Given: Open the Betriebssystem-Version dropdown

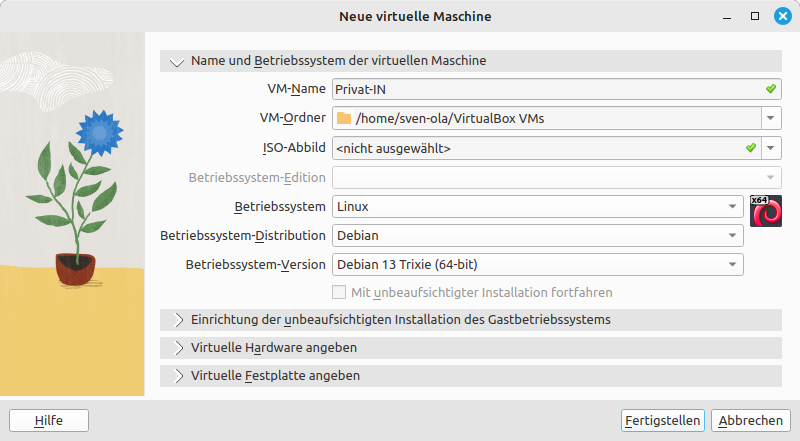Looking at the screenshot, I should click(x=537, y=265).
